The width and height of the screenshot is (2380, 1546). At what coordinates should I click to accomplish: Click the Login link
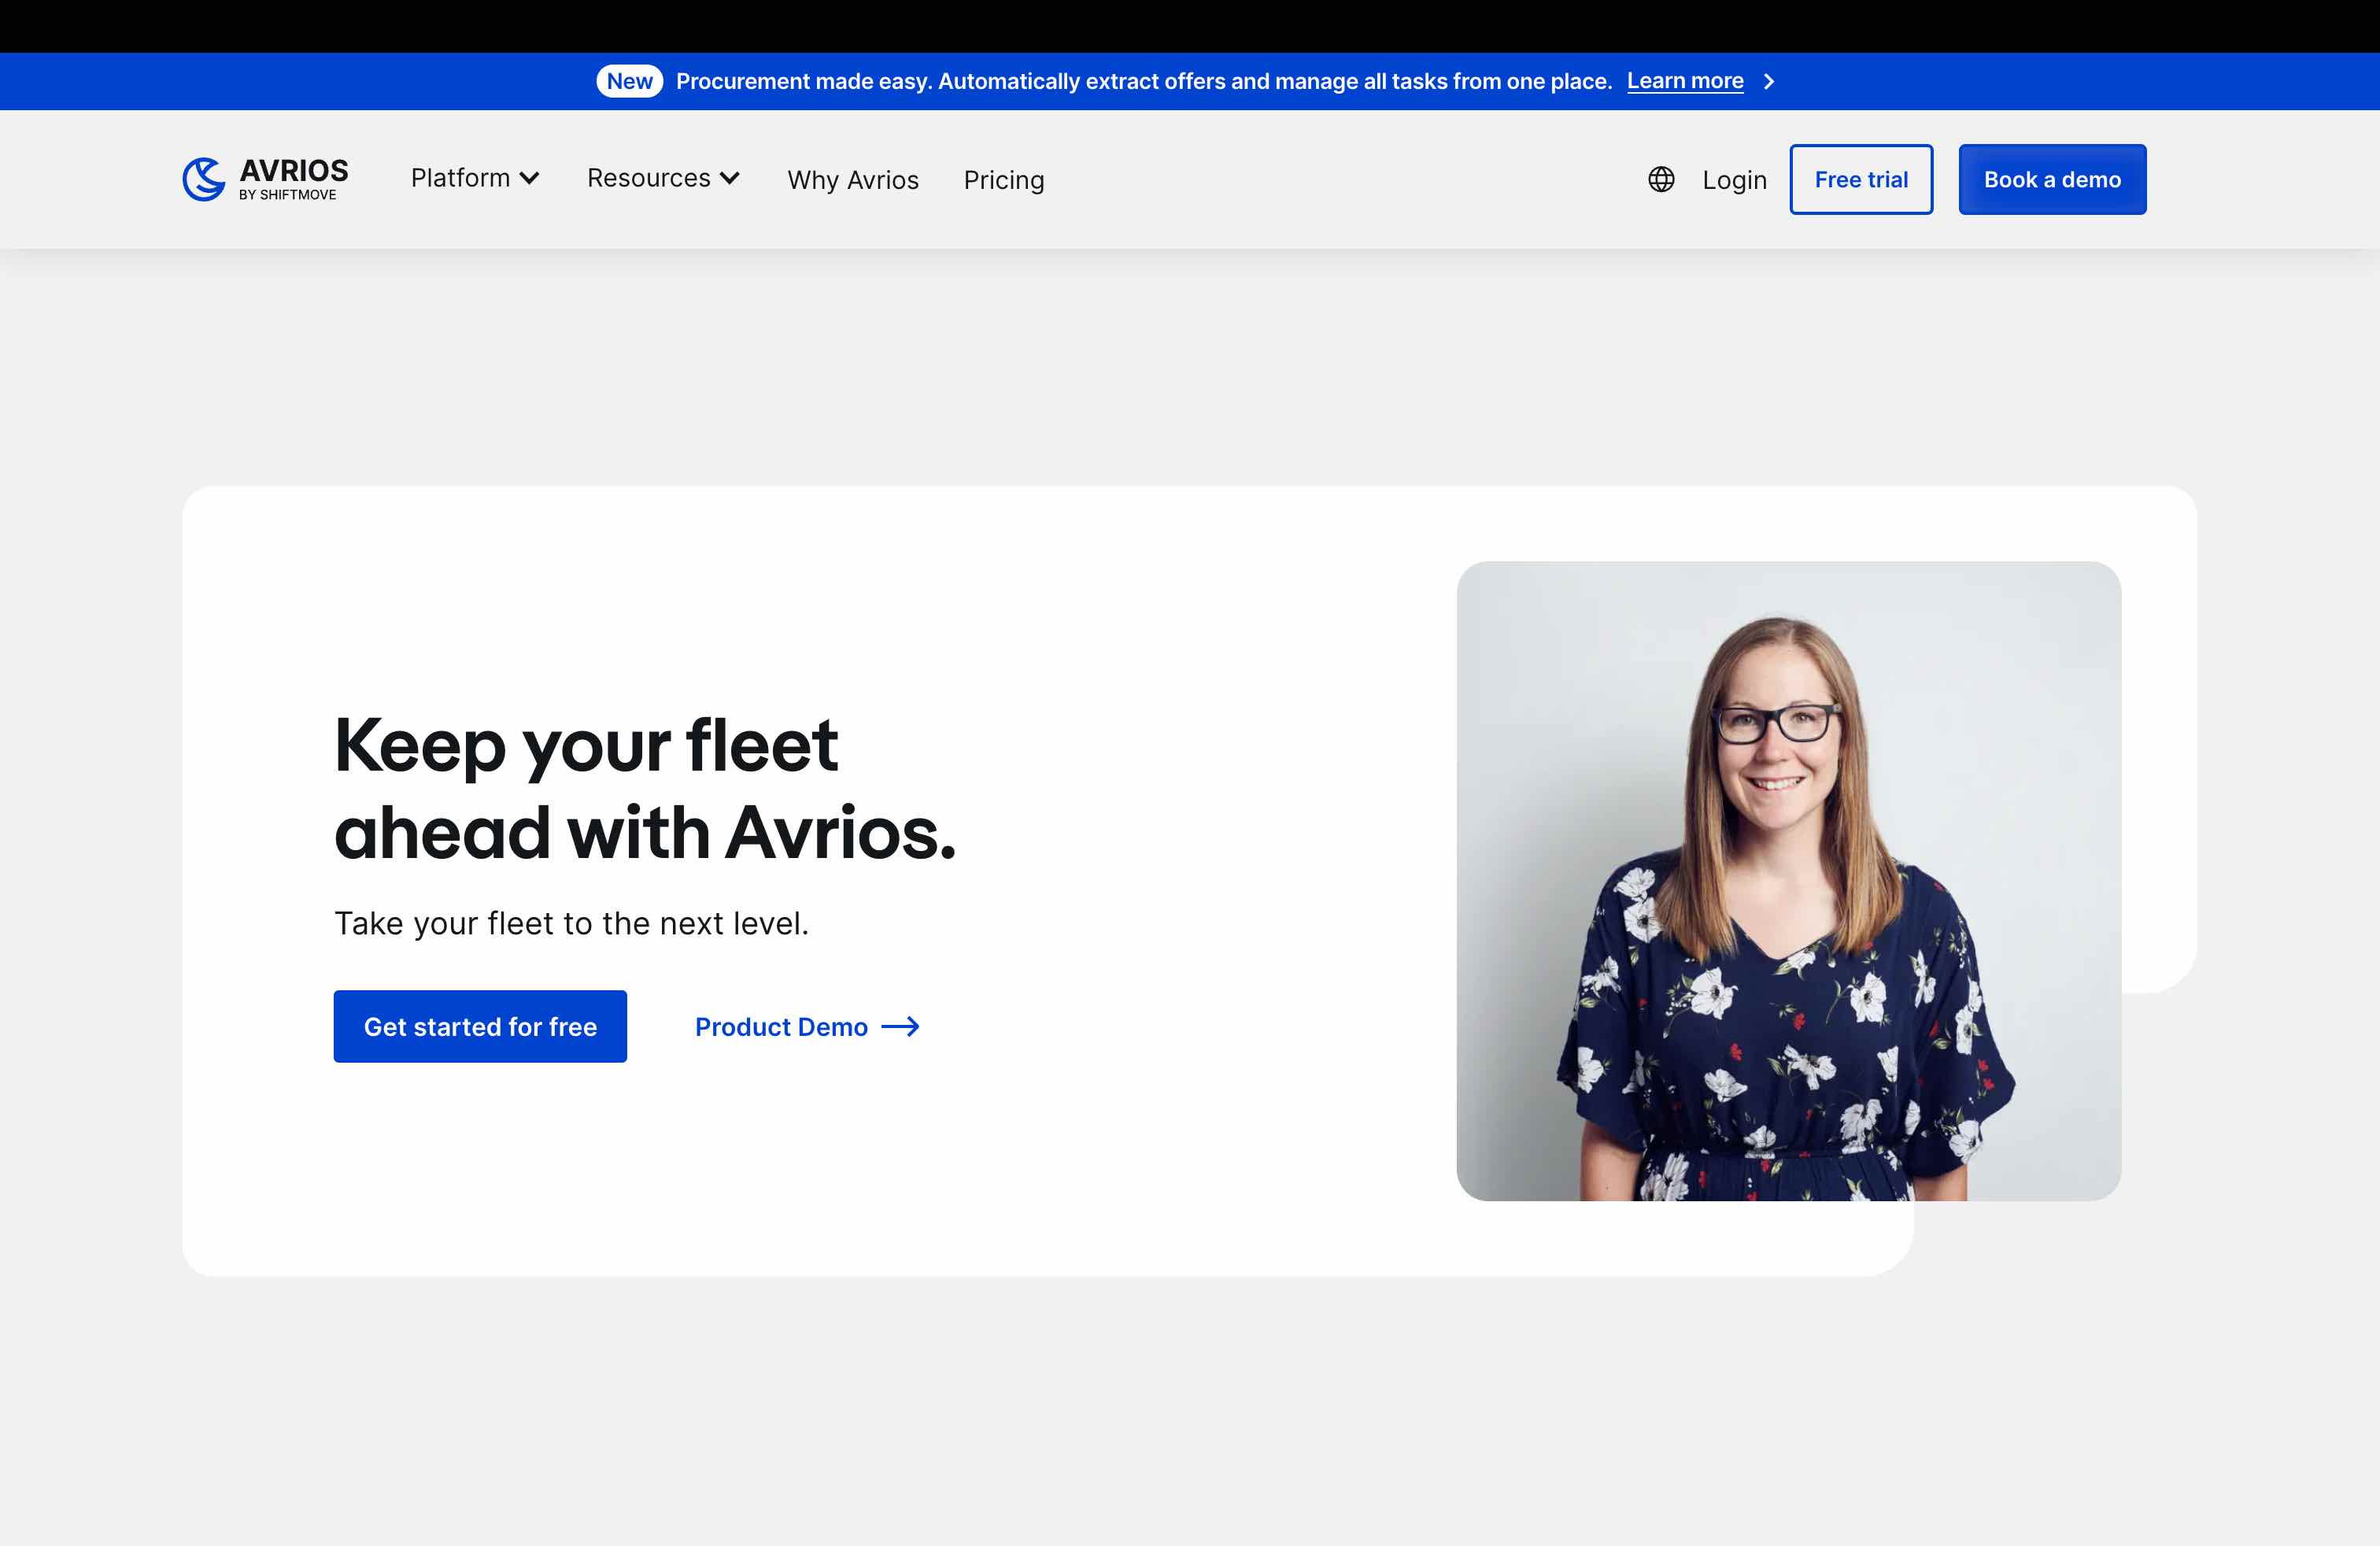point(1734,180)
